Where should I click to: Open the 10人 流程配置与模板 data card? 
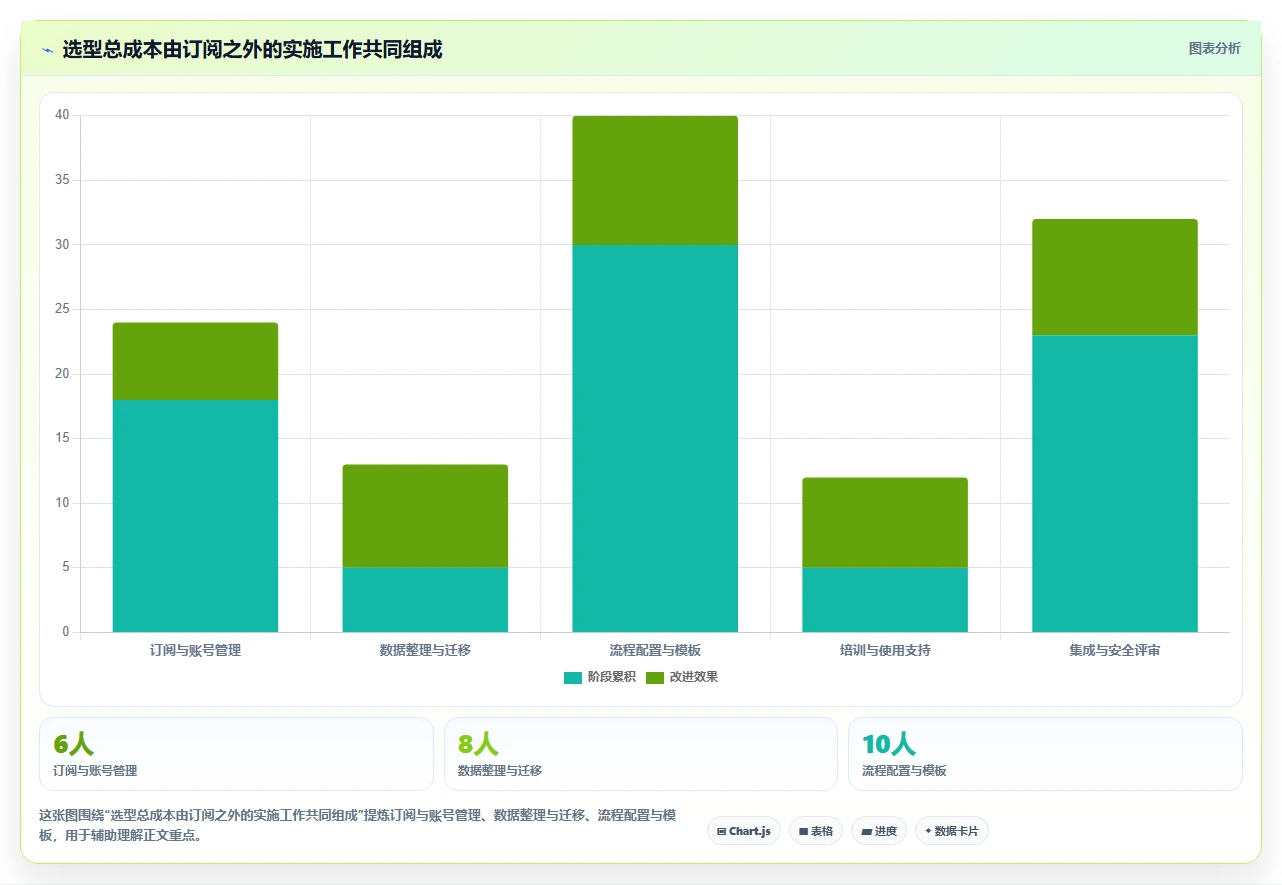(x=1045, y=754)
